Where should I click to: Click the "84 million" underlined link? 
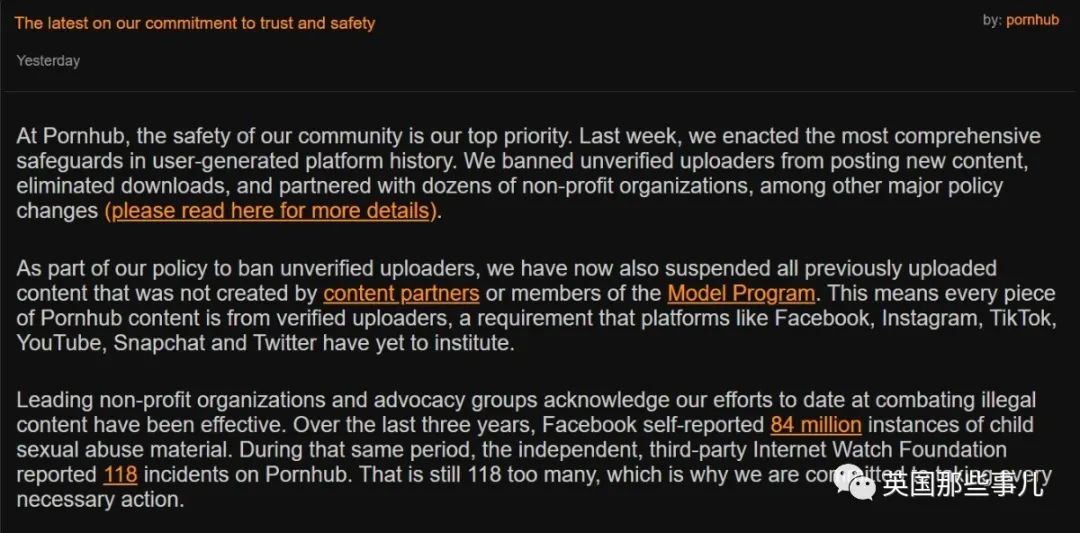click(x=816, y=425)
